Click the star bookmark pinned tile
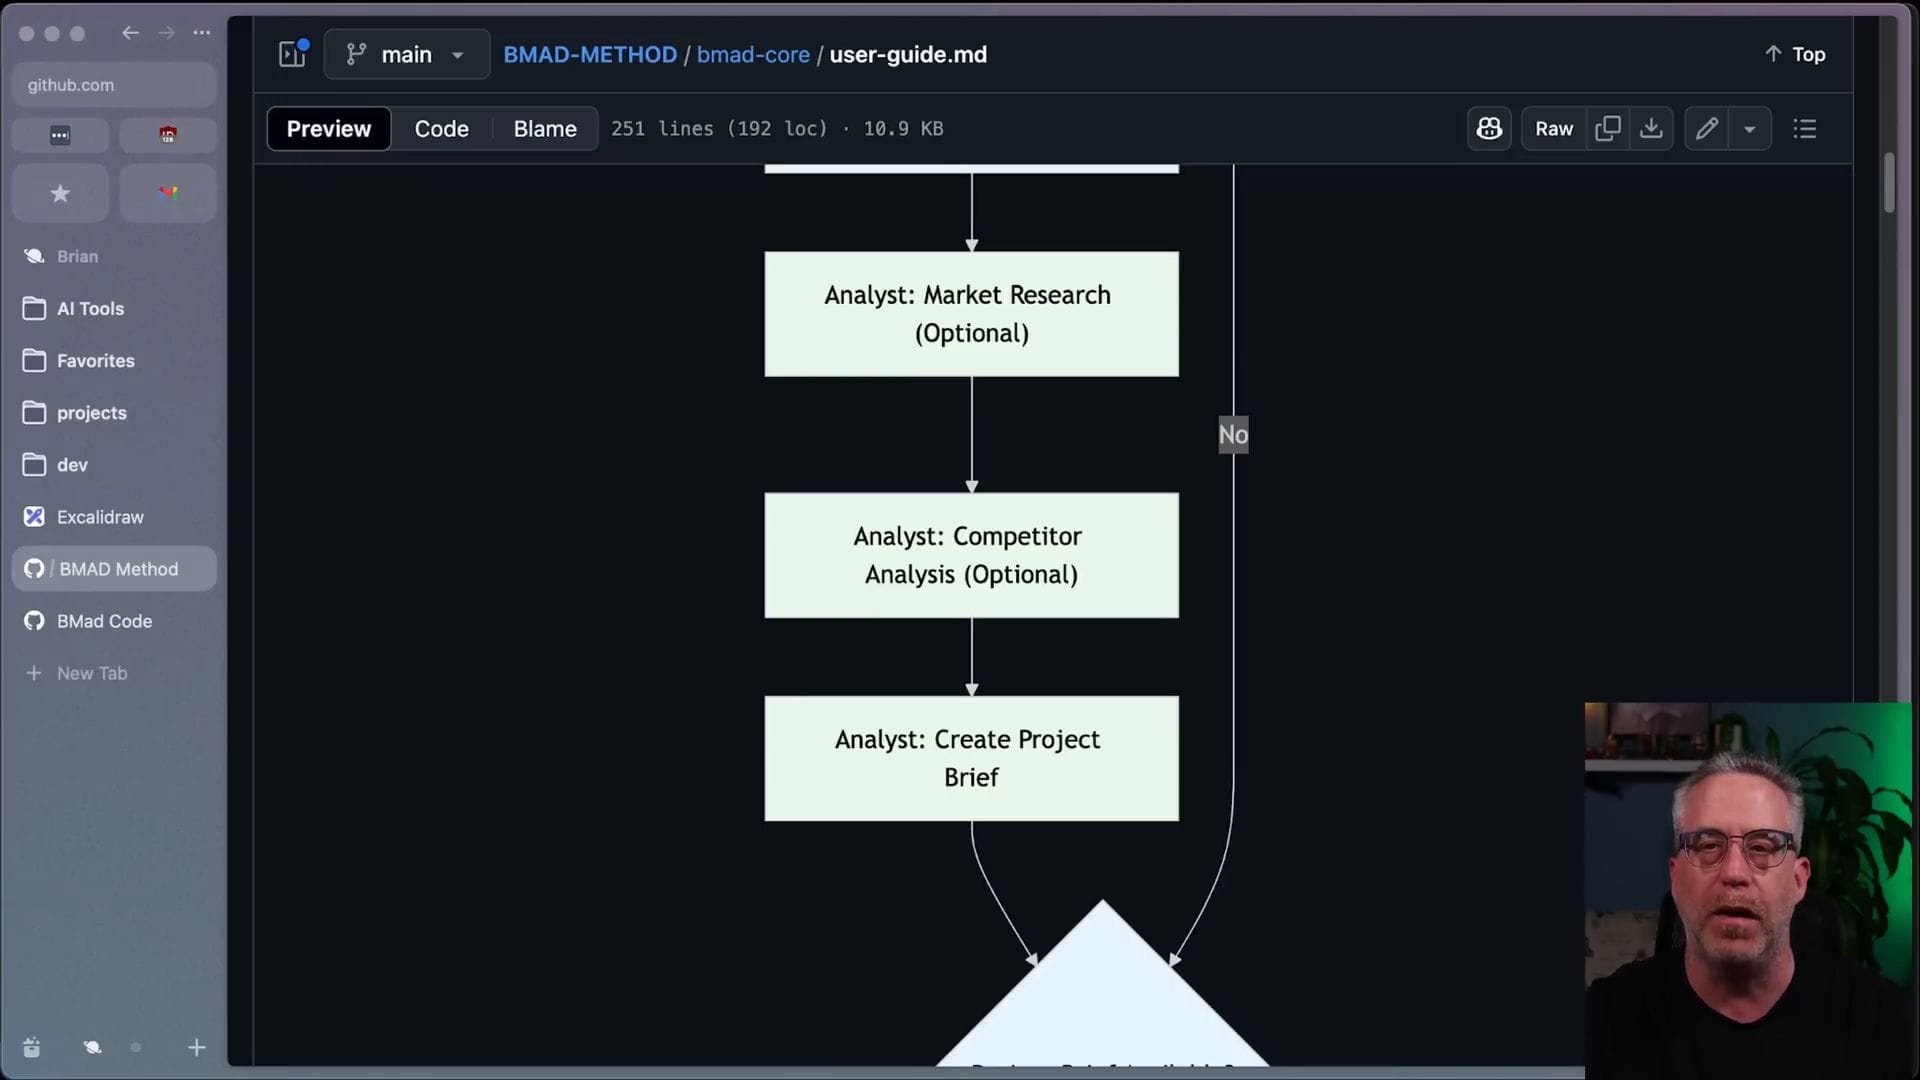 (x=60, y=193)
